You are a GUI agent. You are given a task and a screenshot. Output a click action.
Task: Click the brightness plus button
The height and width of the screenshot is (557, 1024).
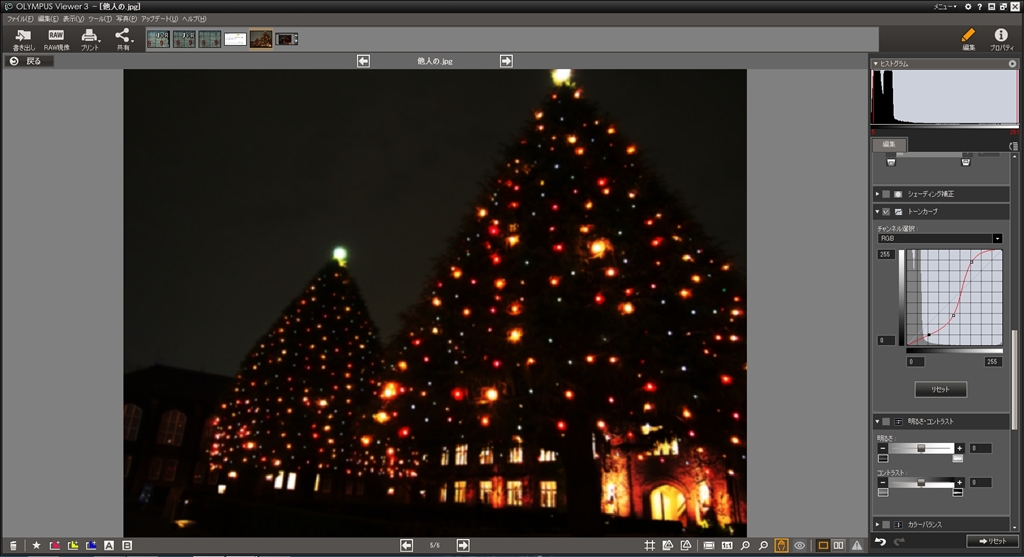click(959, 449)
